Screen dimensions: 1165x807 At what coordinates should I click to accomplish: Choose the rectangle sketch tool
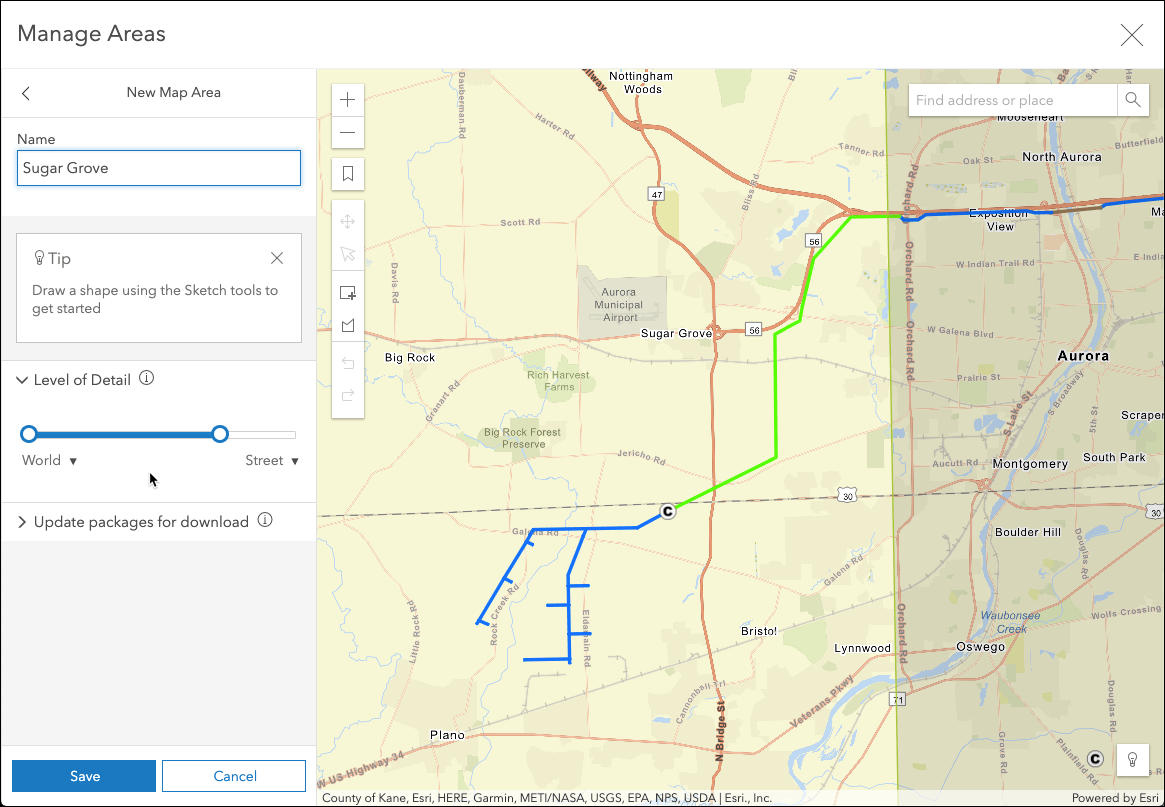348,293
